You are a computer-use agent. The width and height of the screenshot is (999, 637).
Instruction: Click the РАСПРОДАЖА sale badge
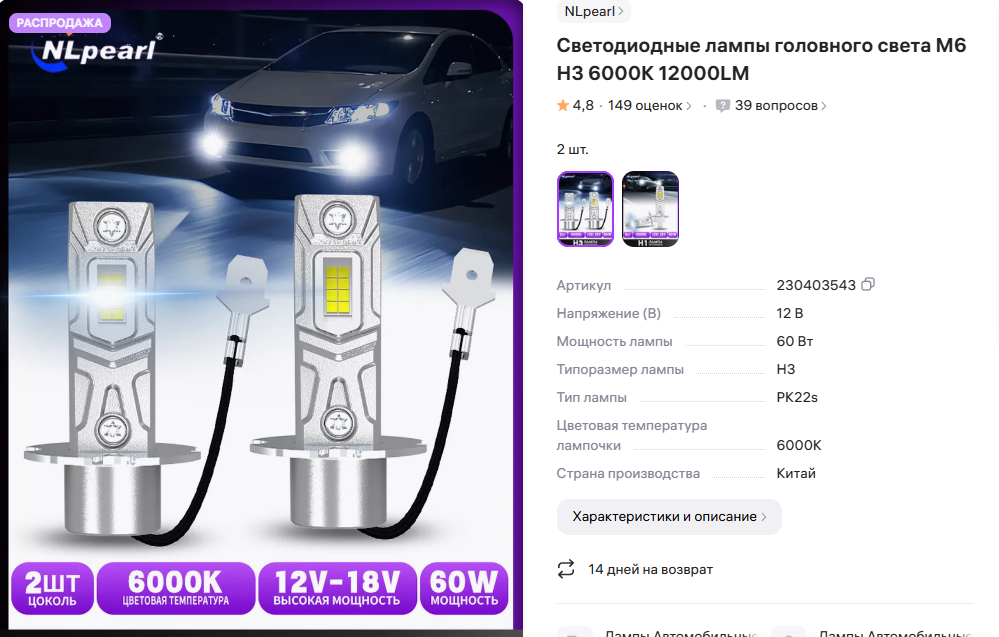(60, 23)
